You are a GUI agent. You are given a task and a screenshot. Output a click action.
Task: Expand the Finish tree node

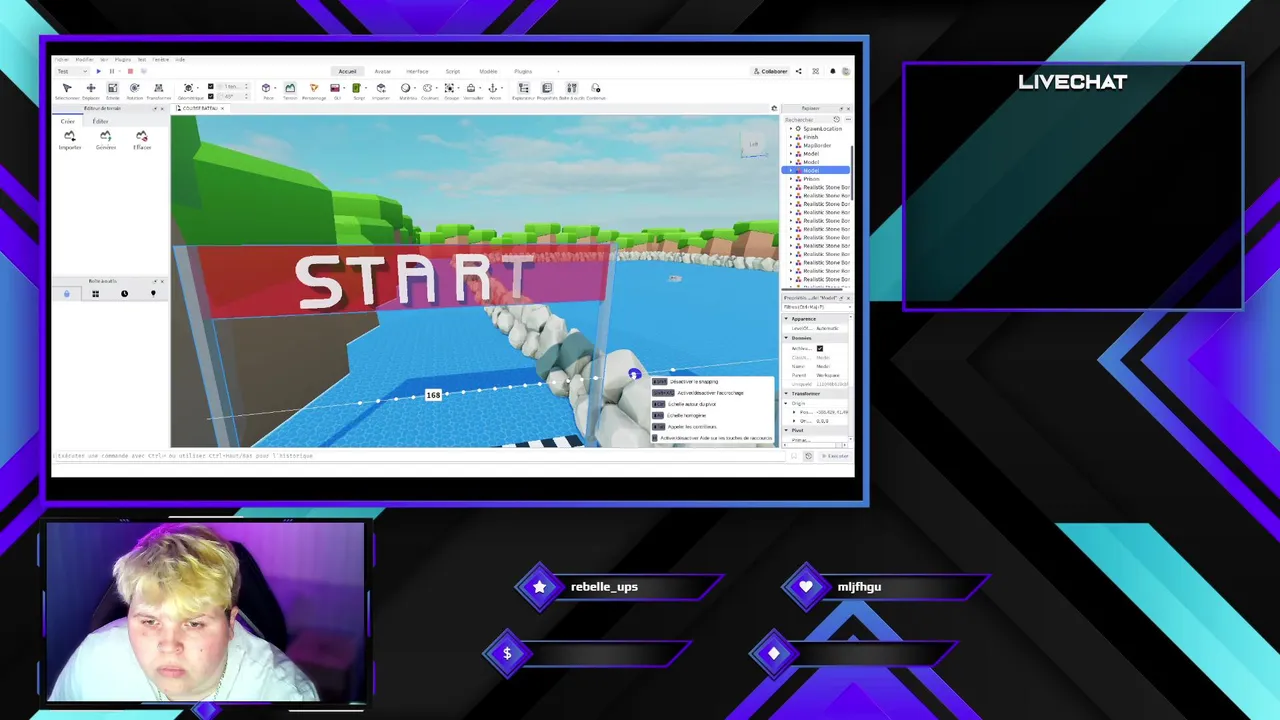tap(791, 137)
